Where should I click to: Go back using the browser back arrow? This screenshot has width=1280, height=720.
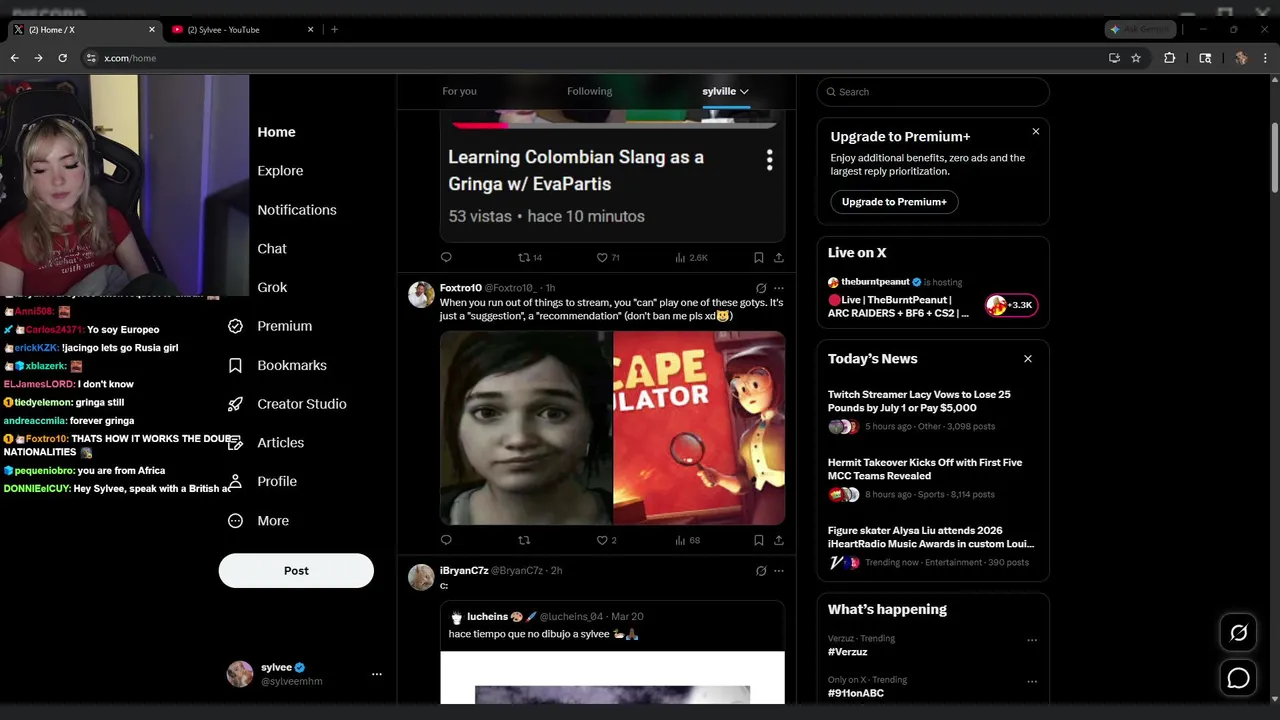pyautogui.click(x=14, y=58)
